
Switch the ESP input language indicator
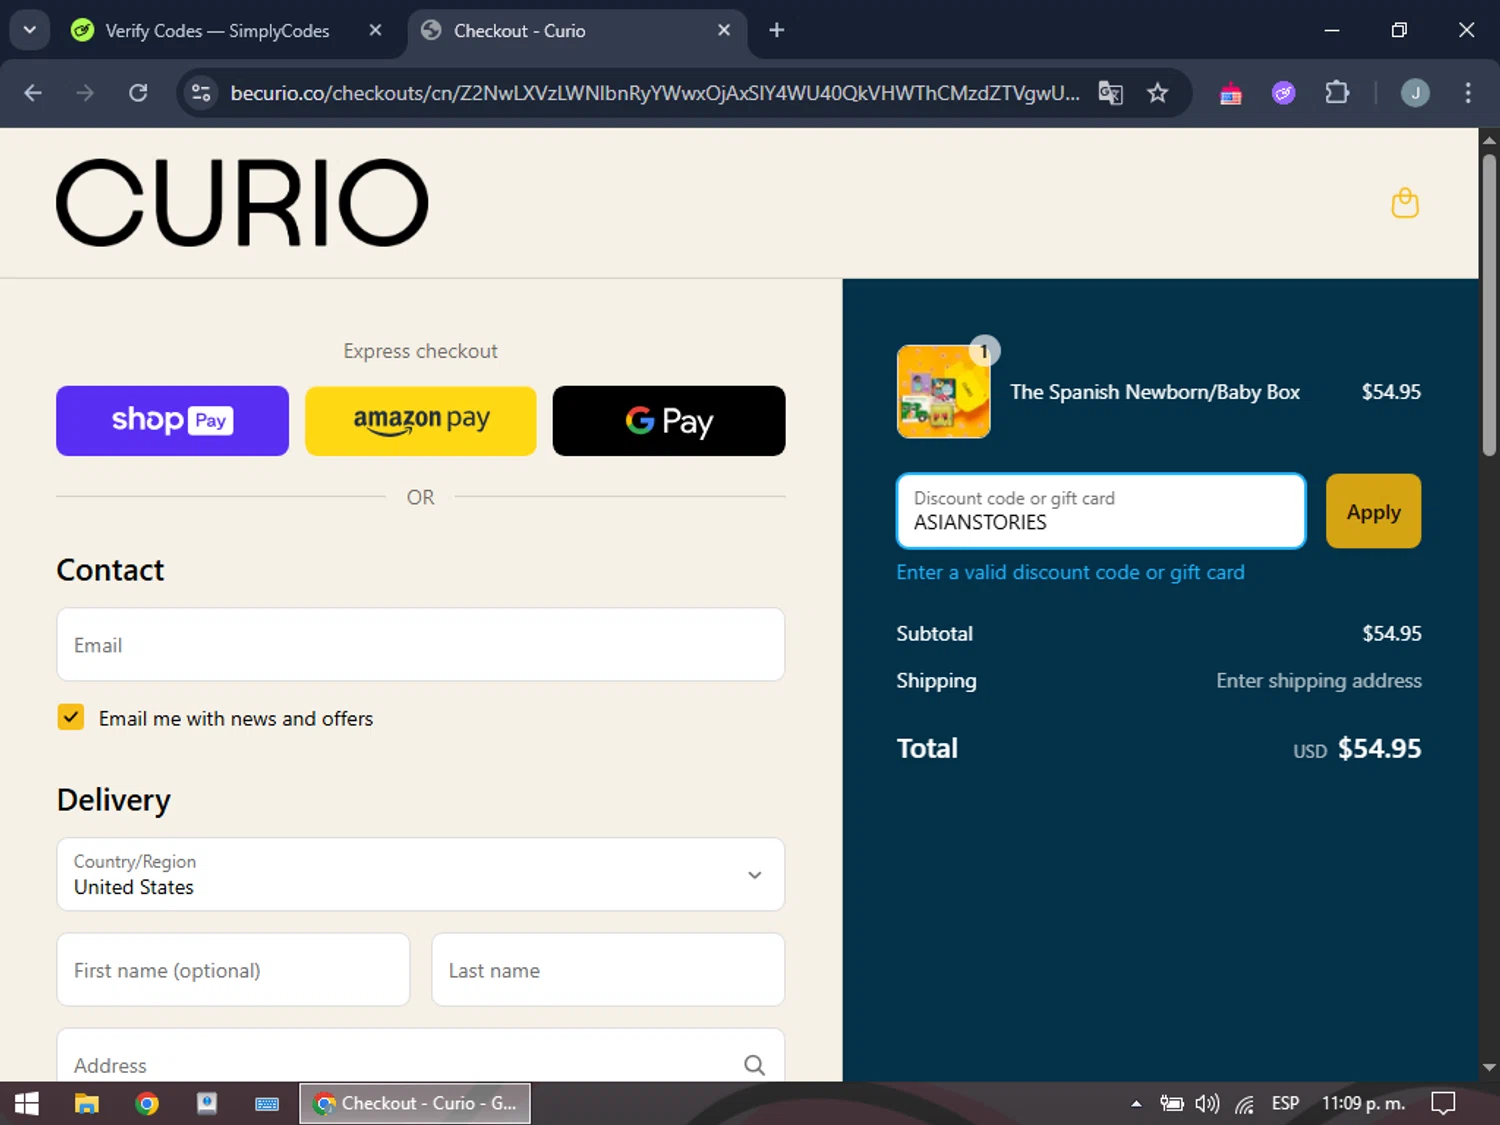point(1285,1103)
